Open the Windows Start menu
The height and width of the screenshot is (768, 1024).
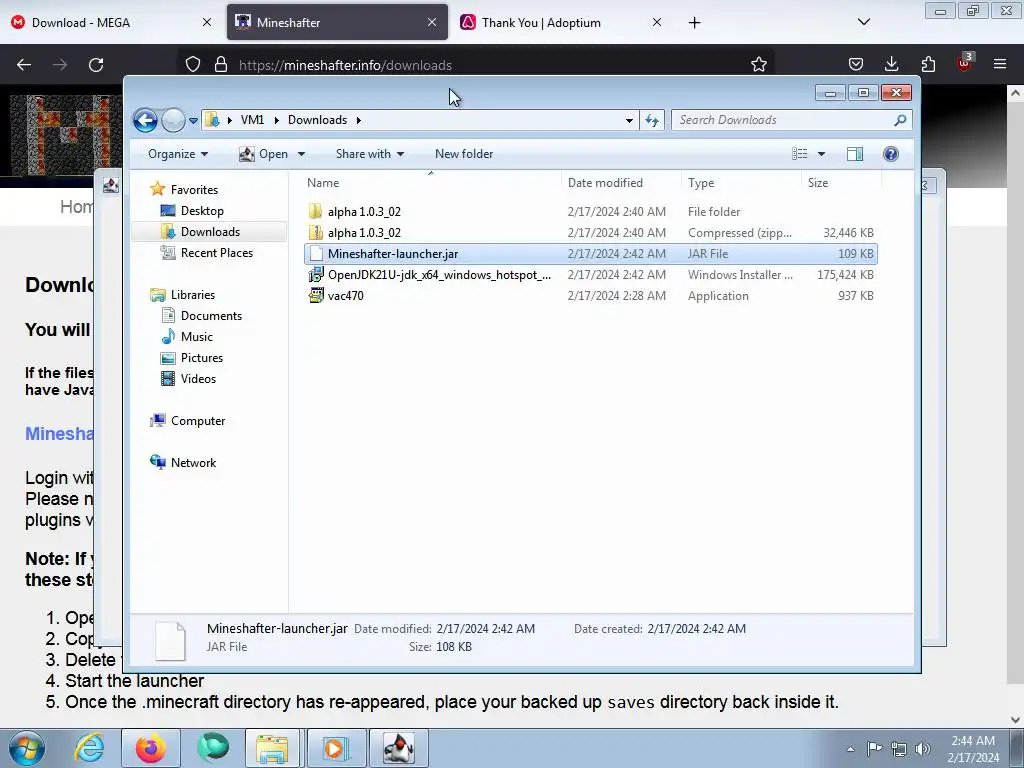point(27,748)
